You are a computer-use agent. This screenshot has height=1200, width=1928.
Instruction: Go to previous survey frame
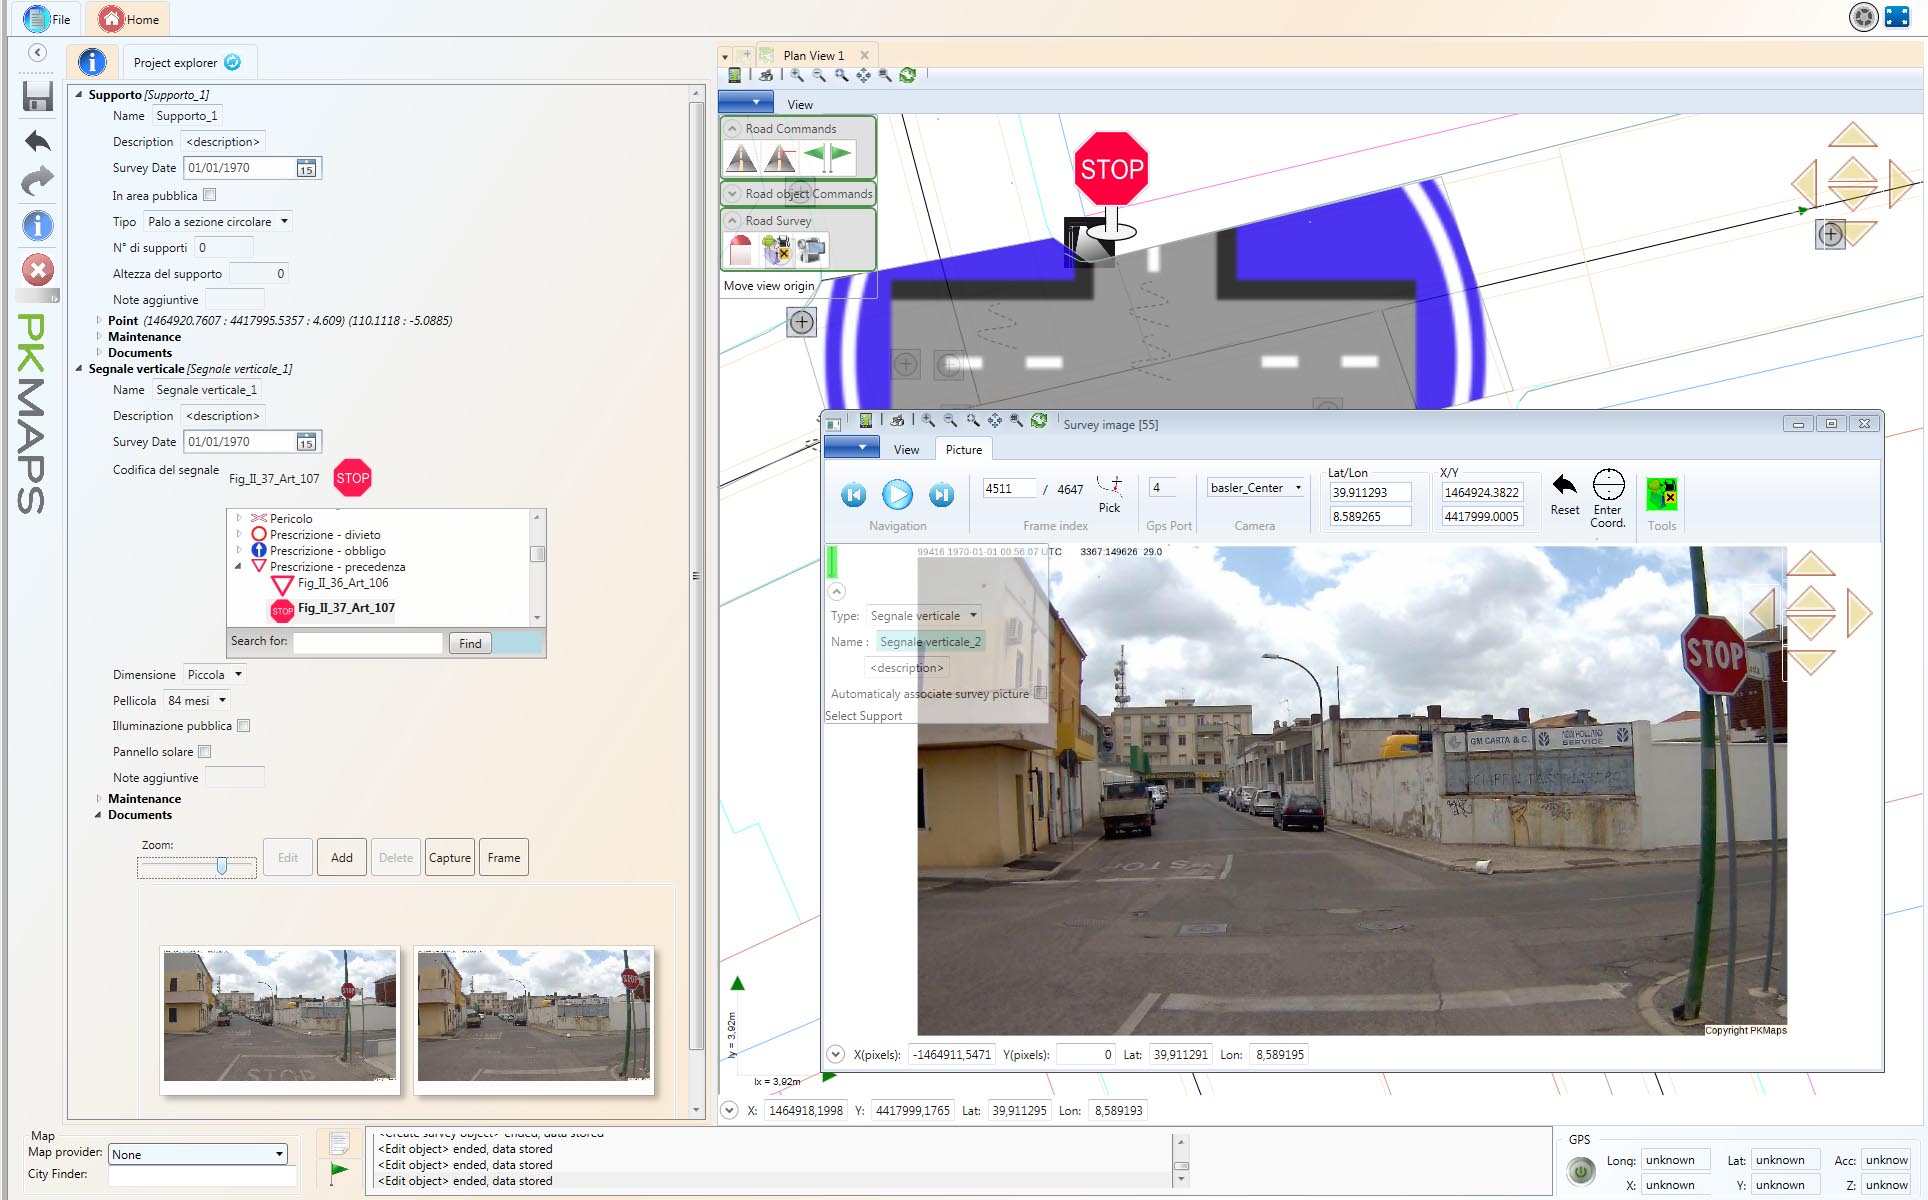(x=853, y=494)
